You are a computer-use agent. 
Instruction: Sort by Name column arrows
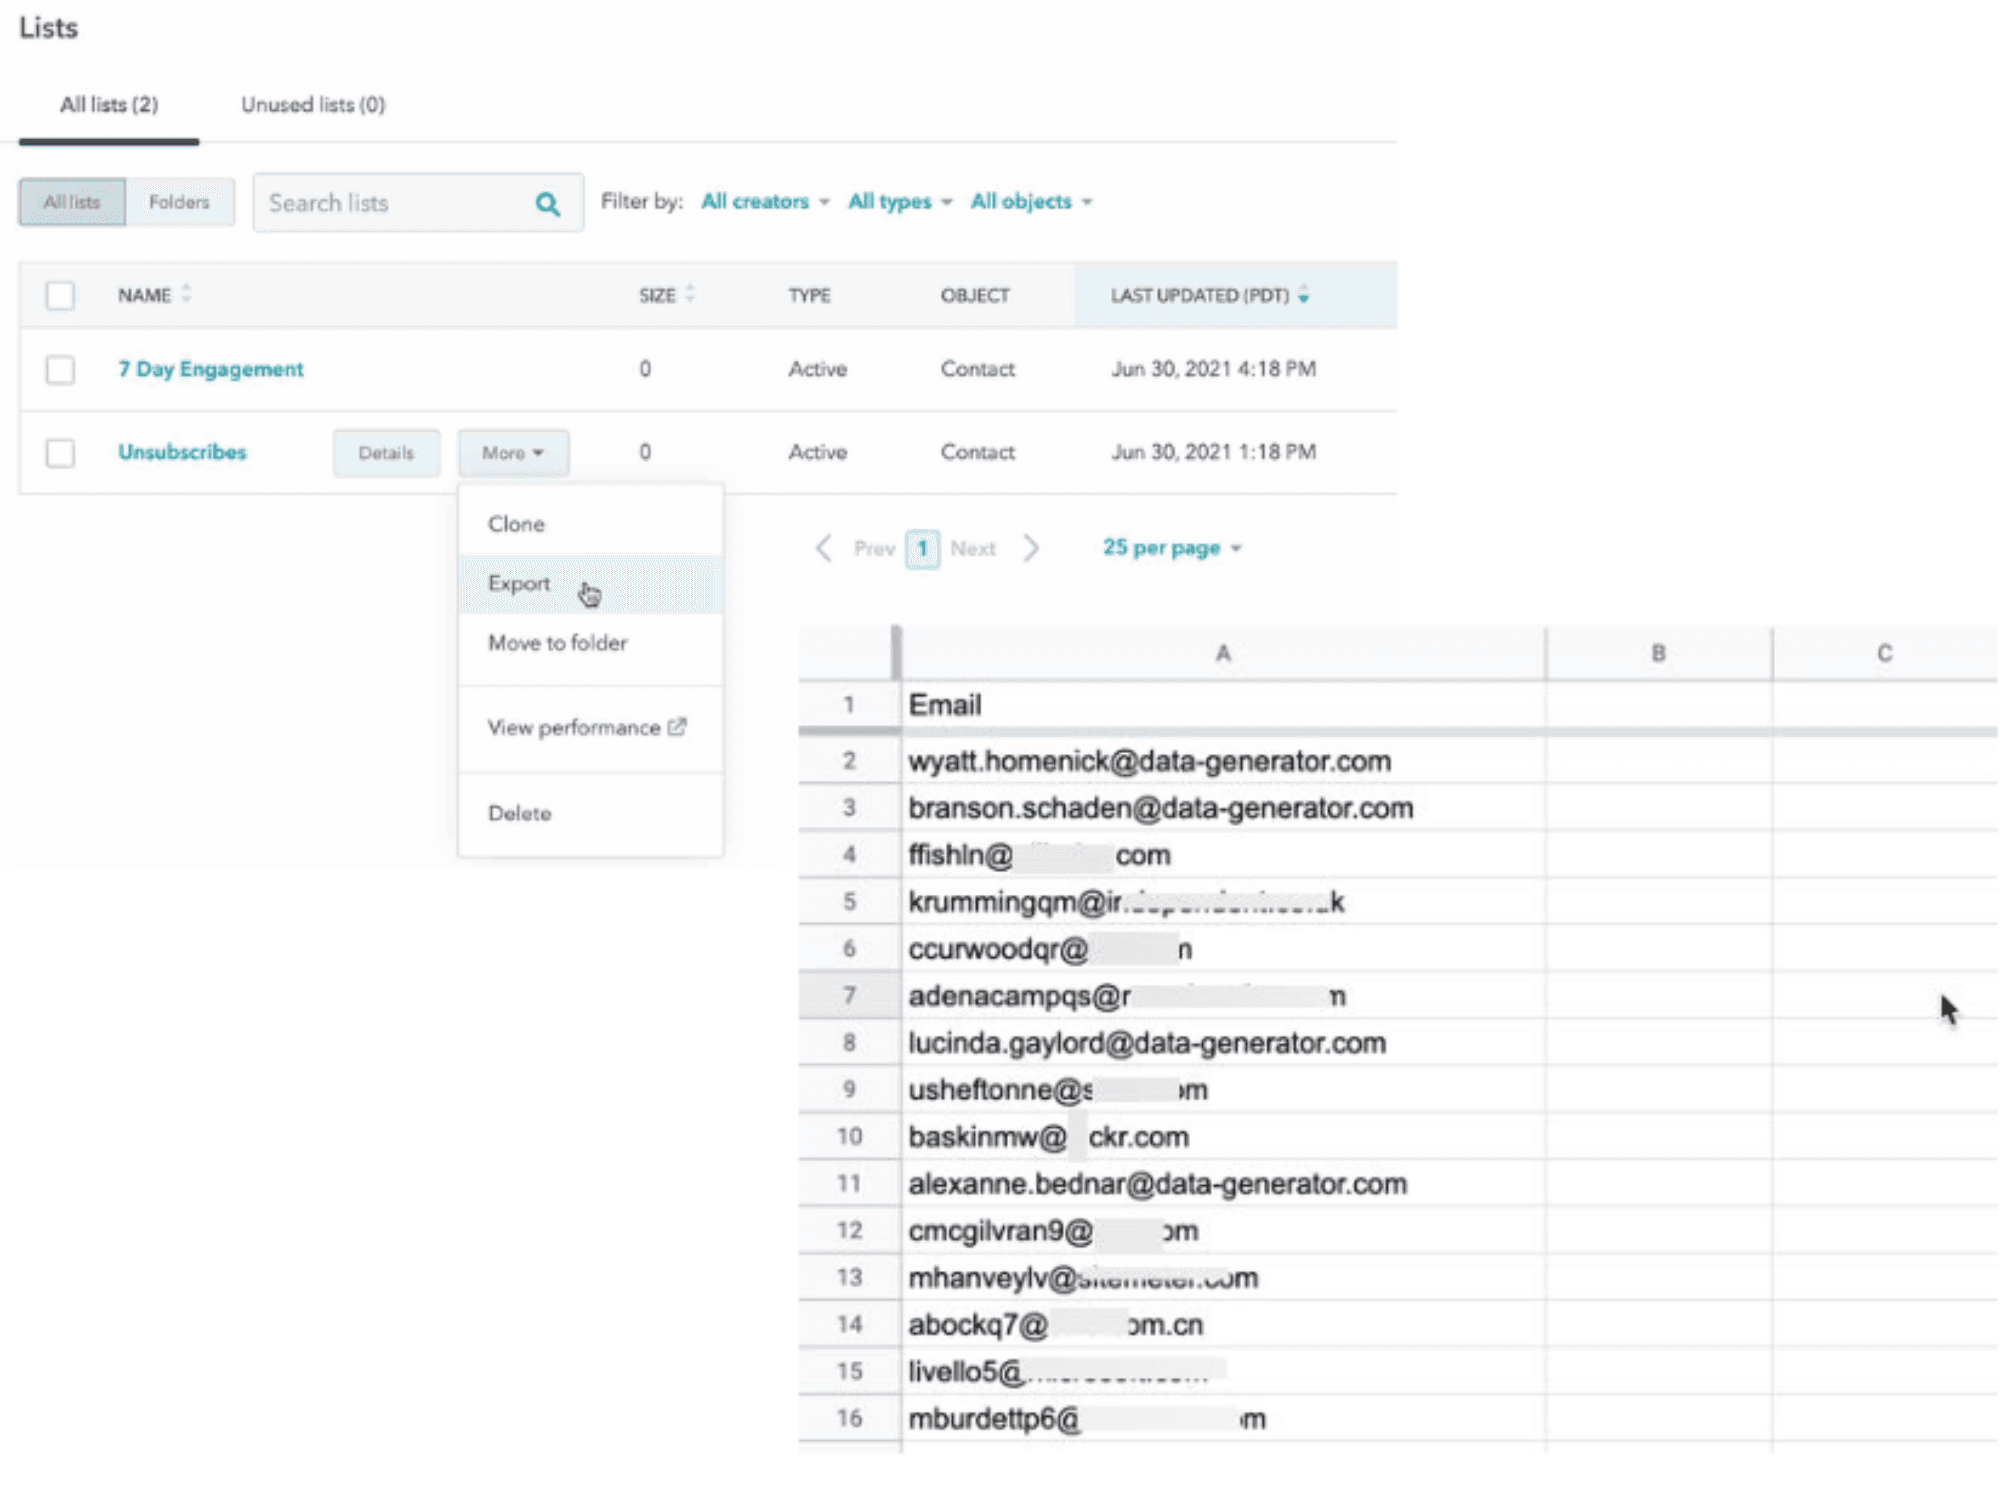pyautogui.click(x=186, y=295)
